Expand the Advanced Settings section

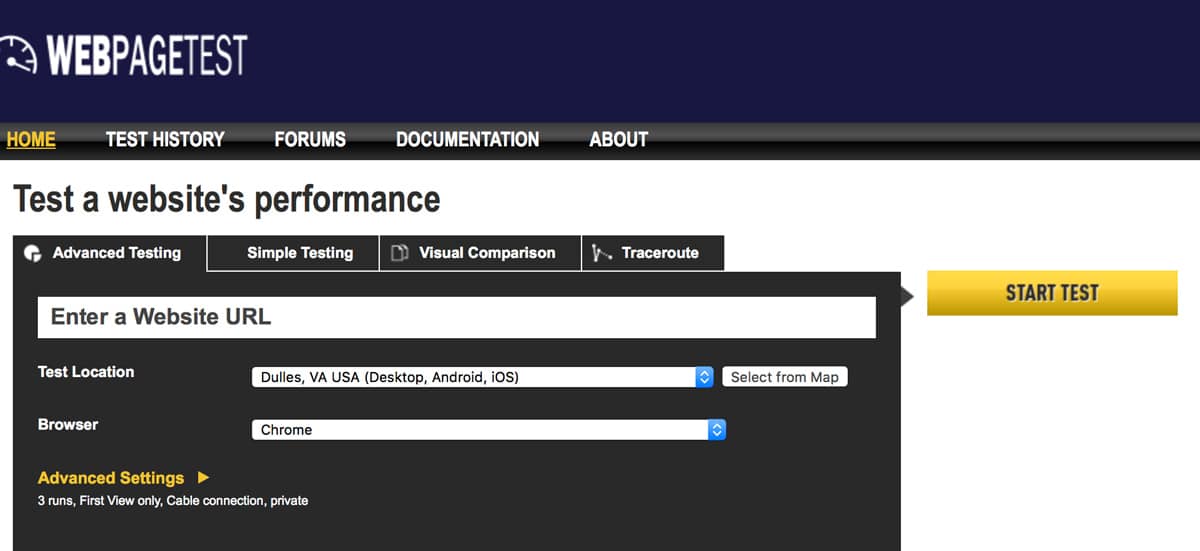123,478
